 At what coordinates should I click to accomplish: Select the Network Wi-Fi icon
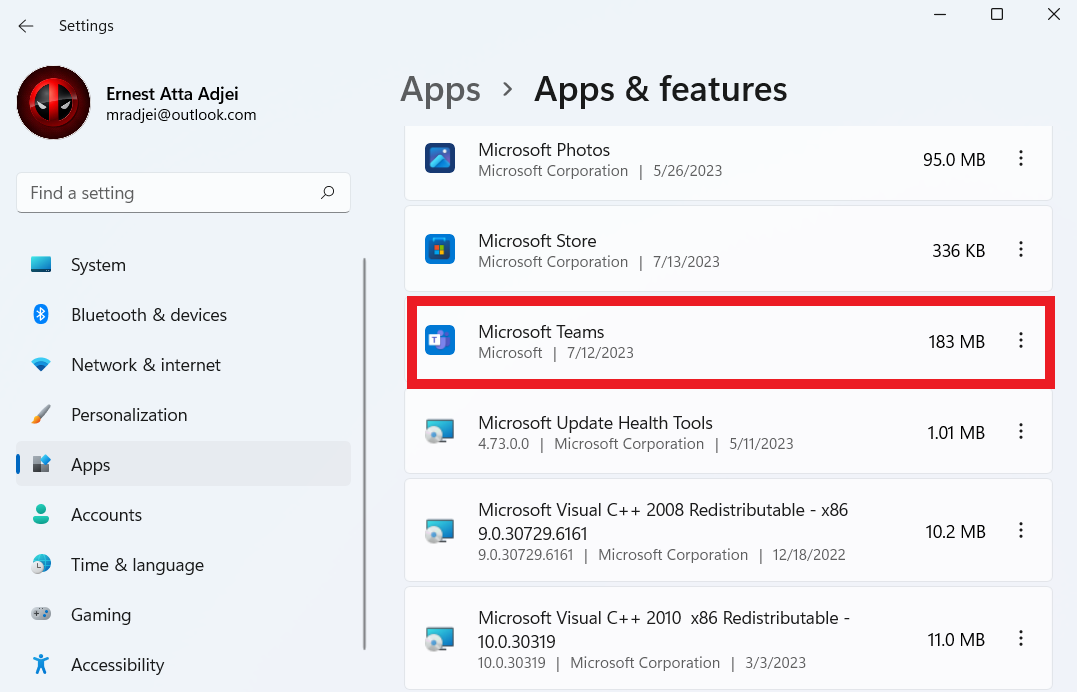coord(41,365)
